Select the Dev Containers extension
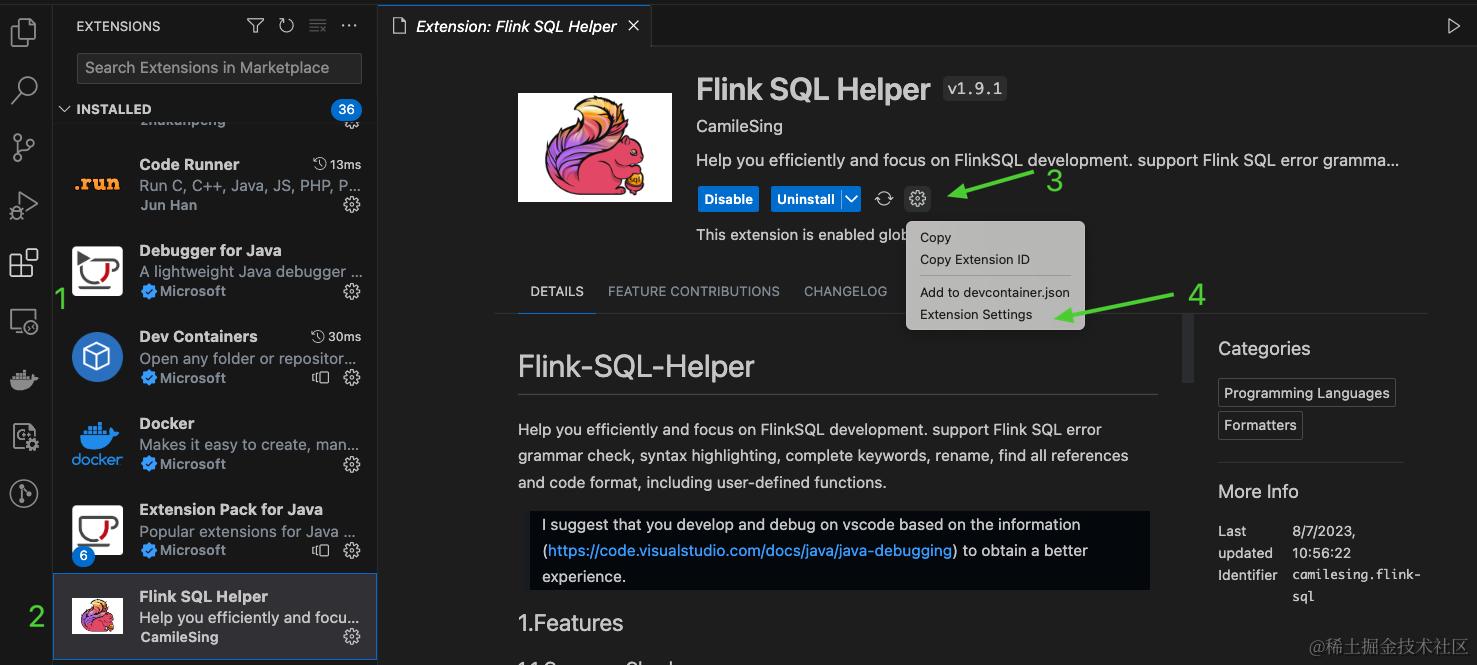This screenshot has height=665, width=1477. tap(215, 357)
